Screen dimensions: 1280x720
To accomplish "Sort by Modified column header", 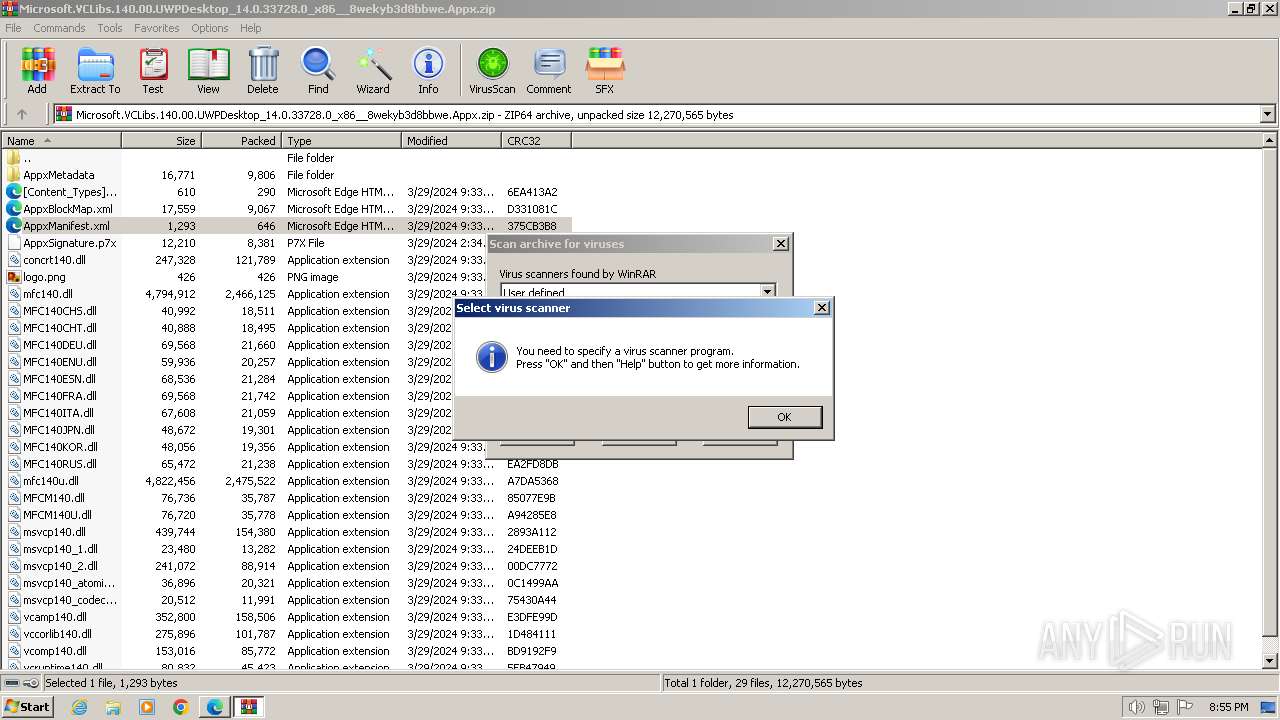I will click(x=451, y=141).
